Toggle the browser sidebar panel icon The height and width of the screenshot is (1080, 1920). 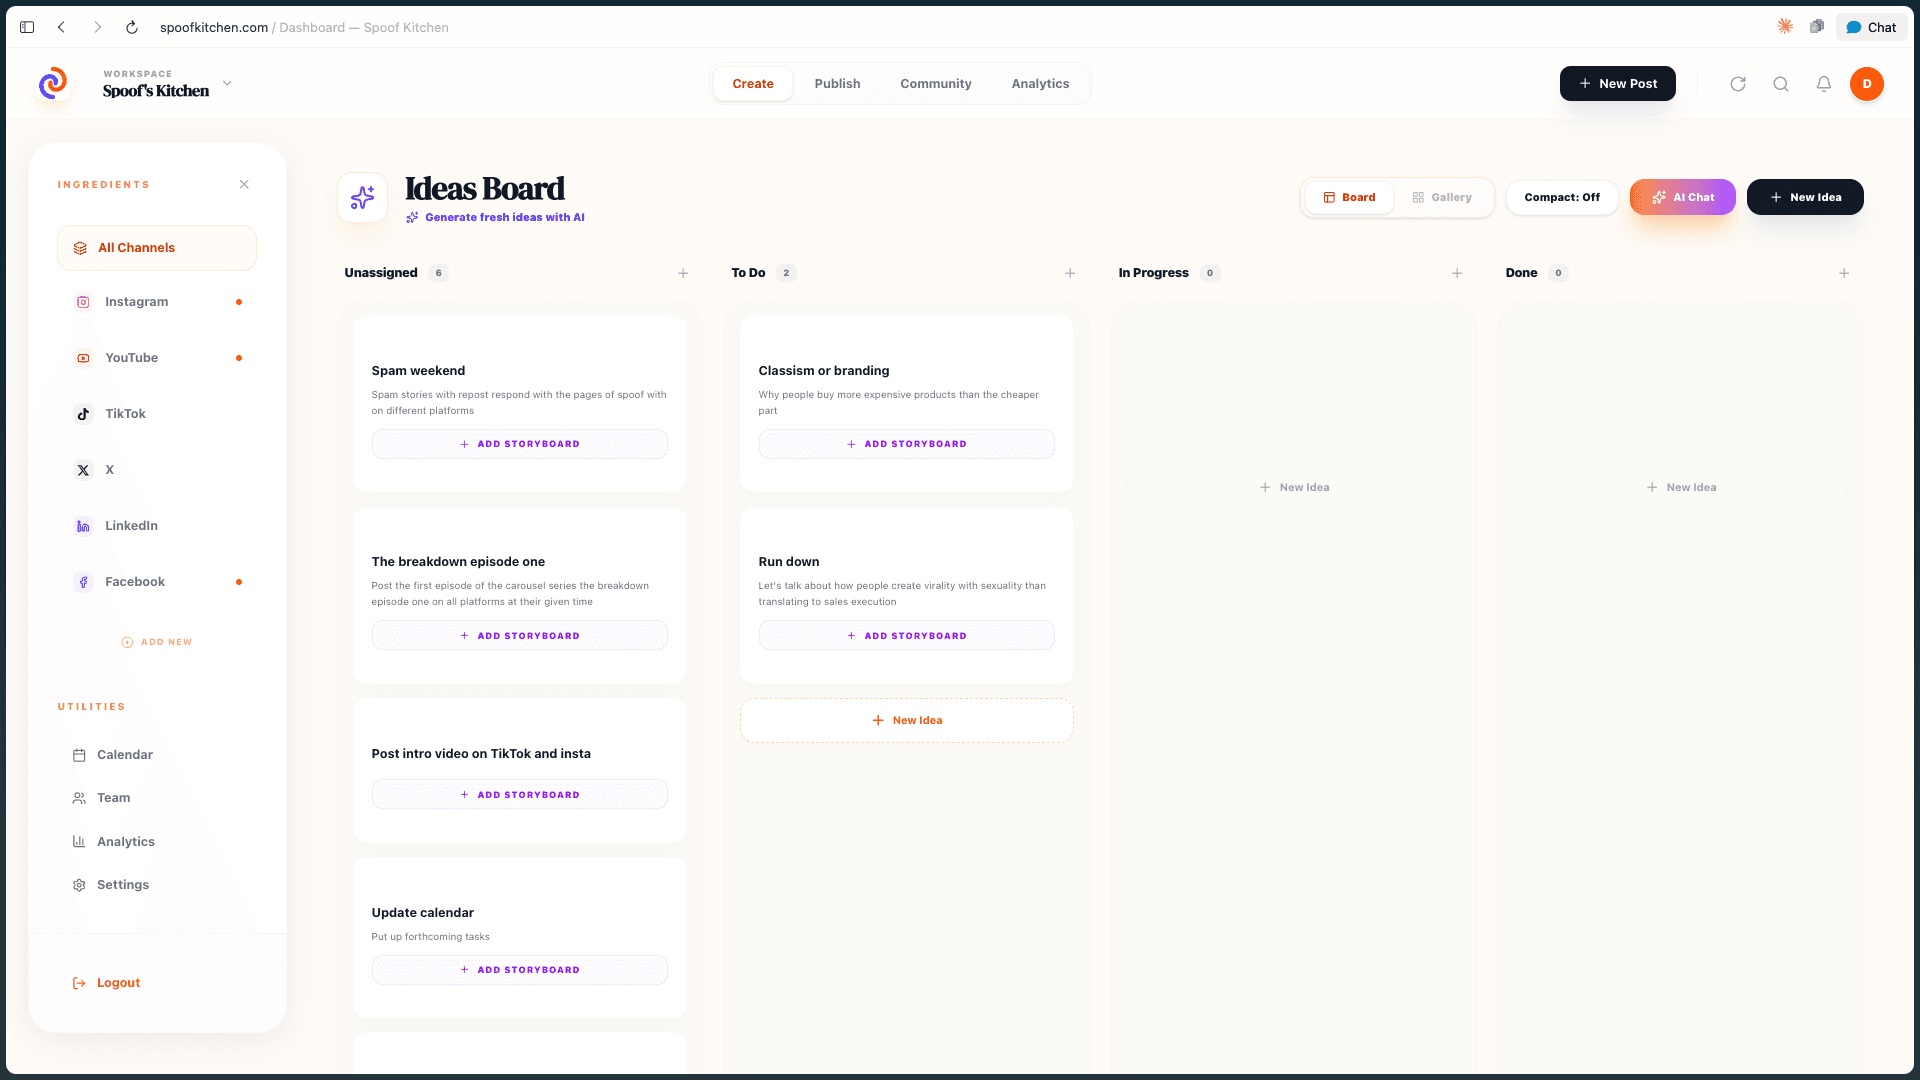(x=27, y=27)
